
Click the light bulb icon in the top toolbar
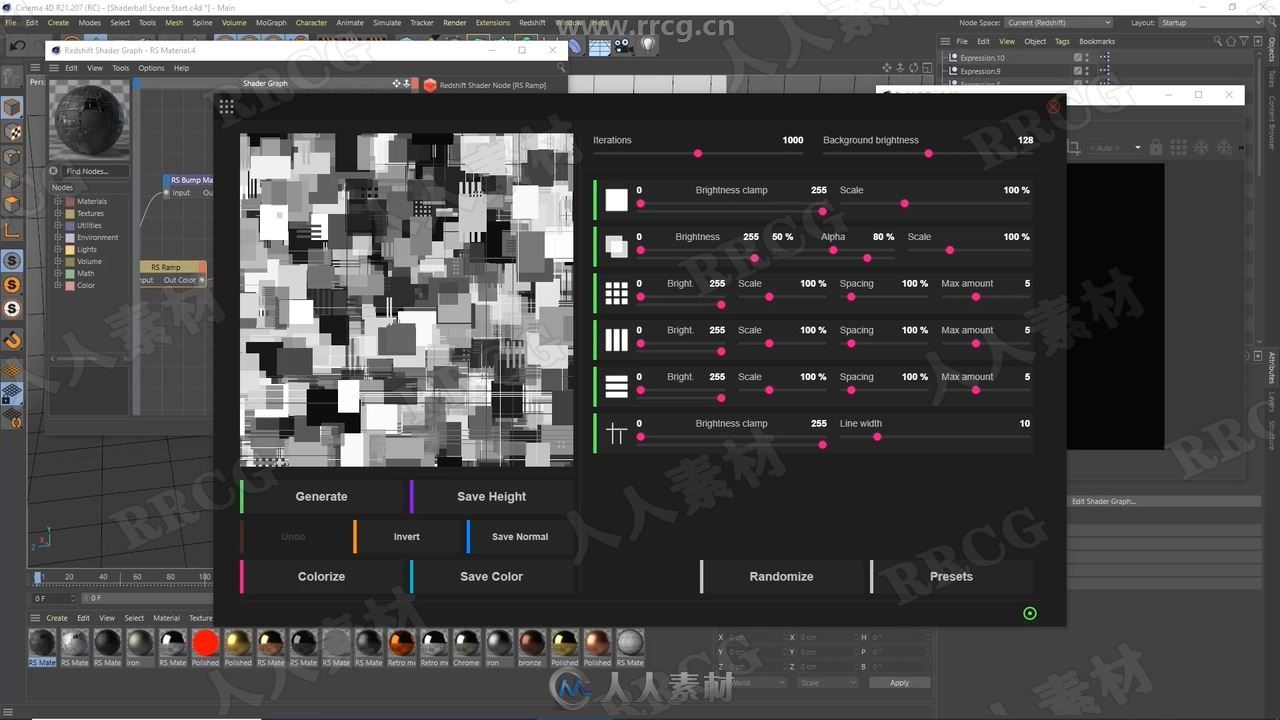coord(648,45)
